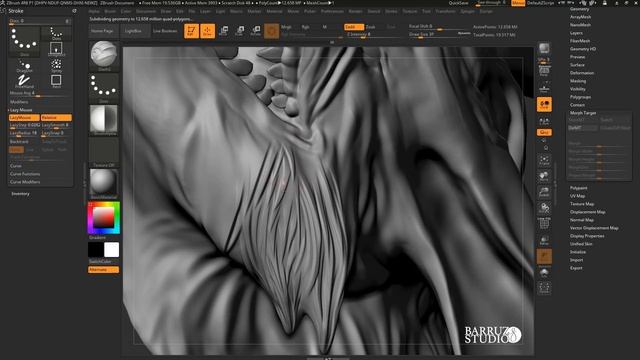
Task: Click the Export button in Tool palette
Action: tap(576, 268)
